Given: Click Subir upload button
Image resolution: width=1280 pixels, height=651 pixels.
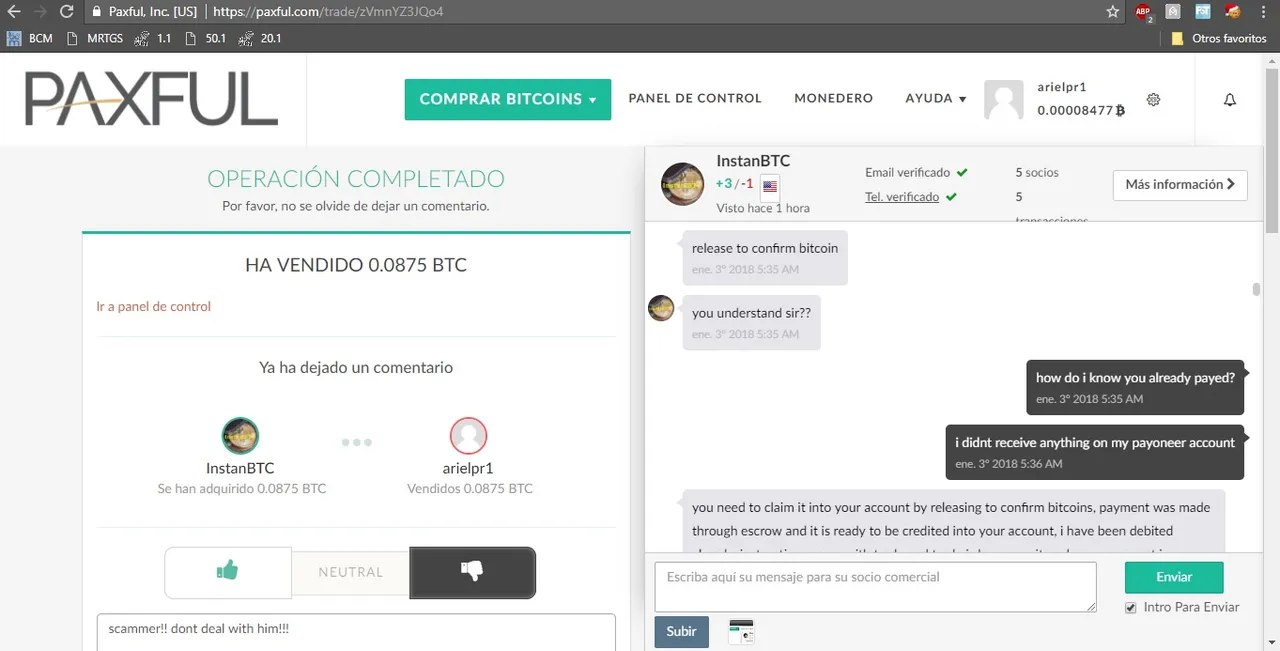Looking at the screenshot, I should click(682, 632).
